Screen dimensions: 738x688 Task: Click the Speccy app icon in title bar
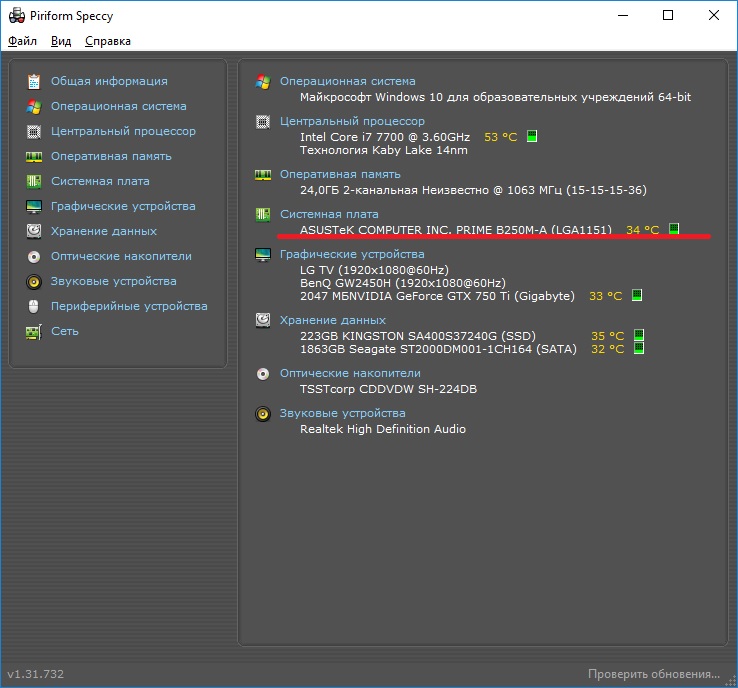point(16,16)
